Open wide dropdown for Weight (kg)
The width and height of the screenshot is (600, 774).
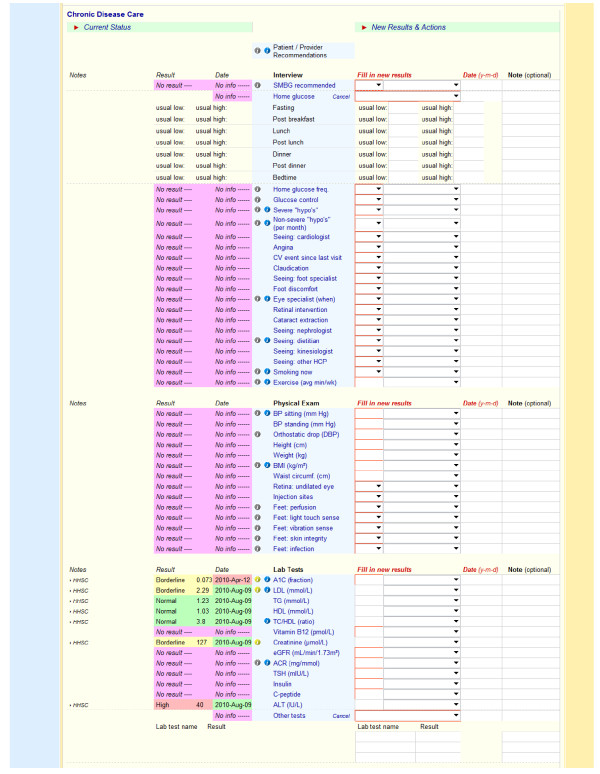click(422, 455)
